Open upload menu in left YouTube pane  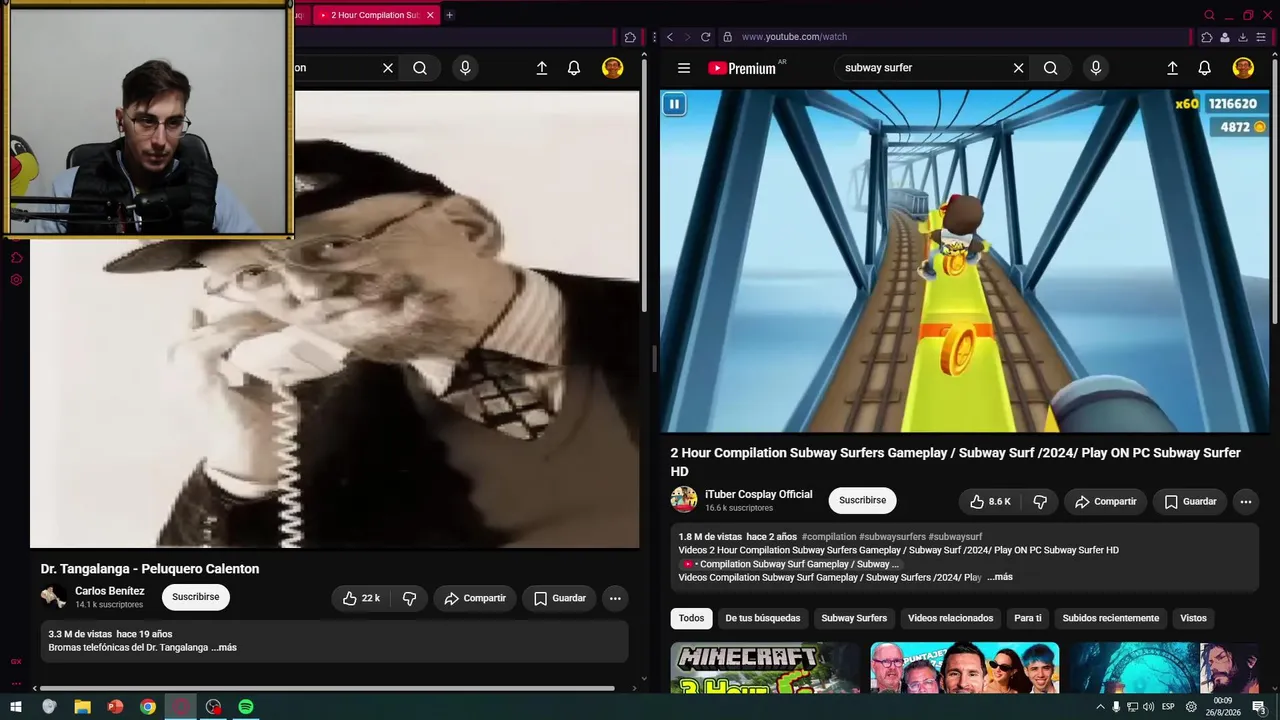[x=541, y=68]
